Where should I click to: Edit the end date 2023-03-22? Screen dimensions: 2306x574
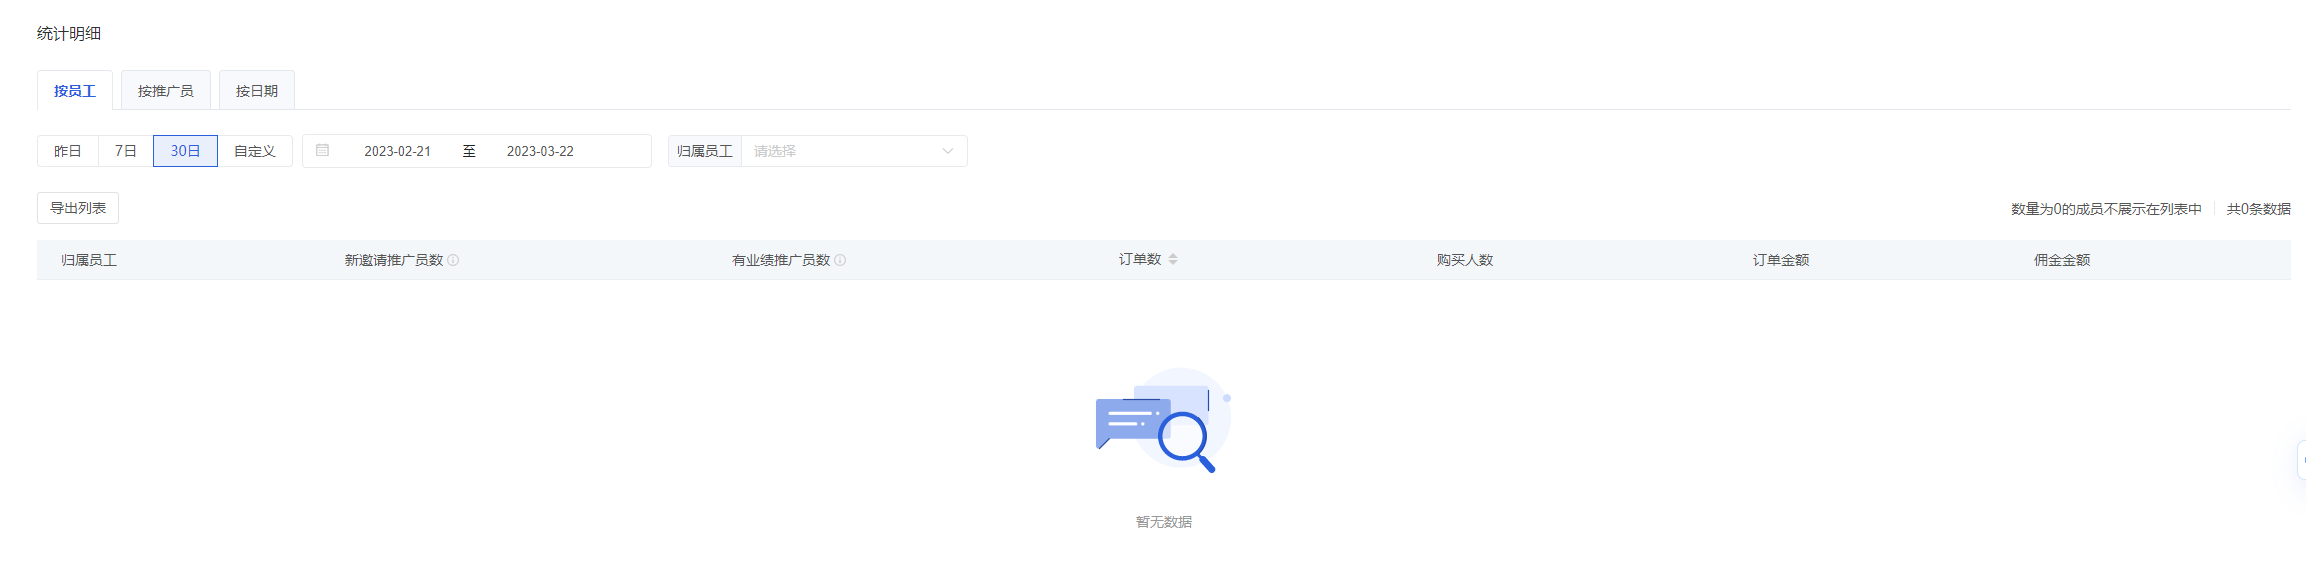coord(540,151)
